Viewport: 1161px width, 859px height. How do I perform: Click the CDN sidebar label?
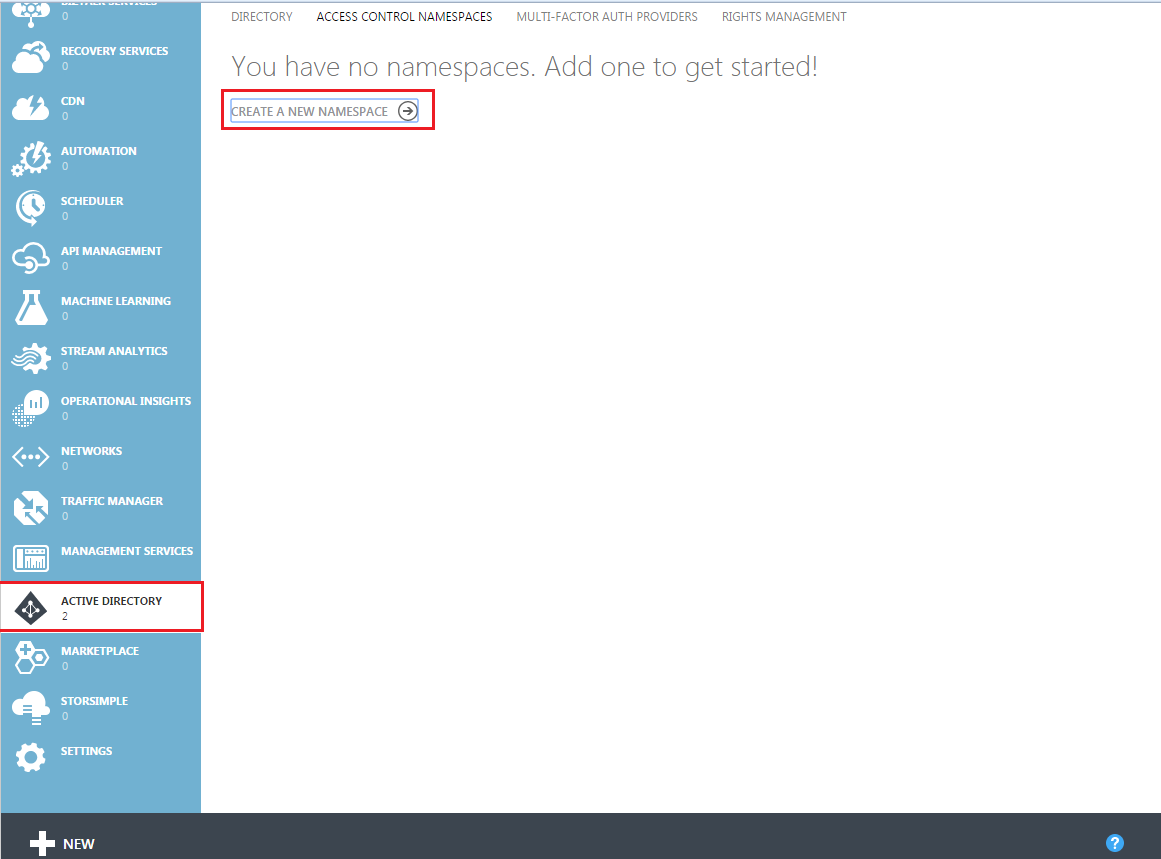[73, 101]
